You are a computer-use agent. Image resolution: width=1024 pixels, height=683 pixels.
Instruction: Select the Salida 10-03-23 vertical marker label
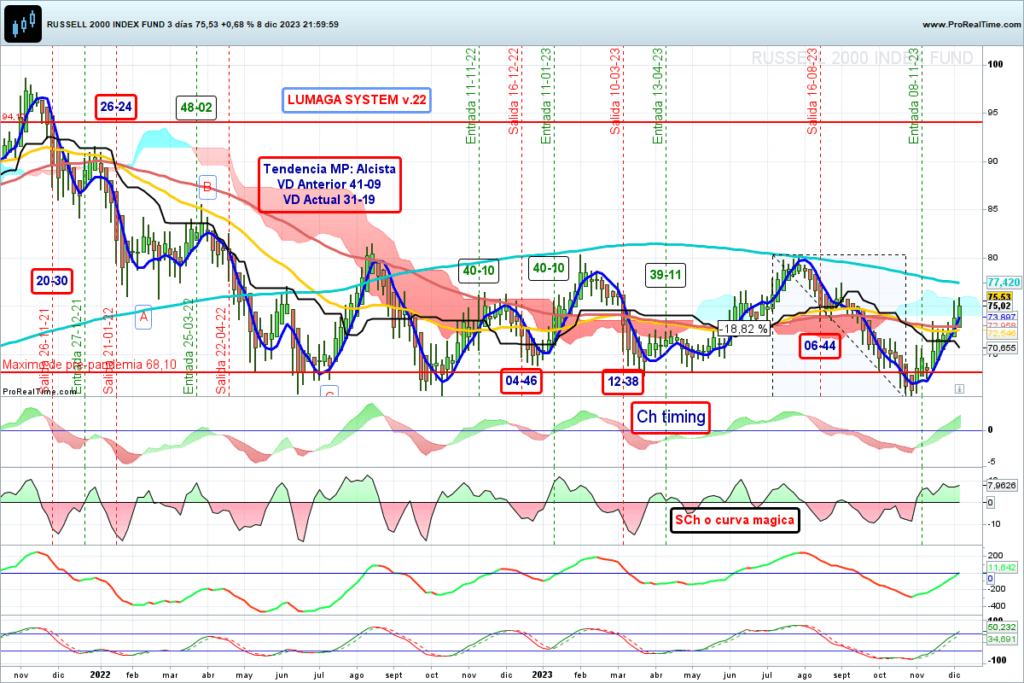point(615,91)
